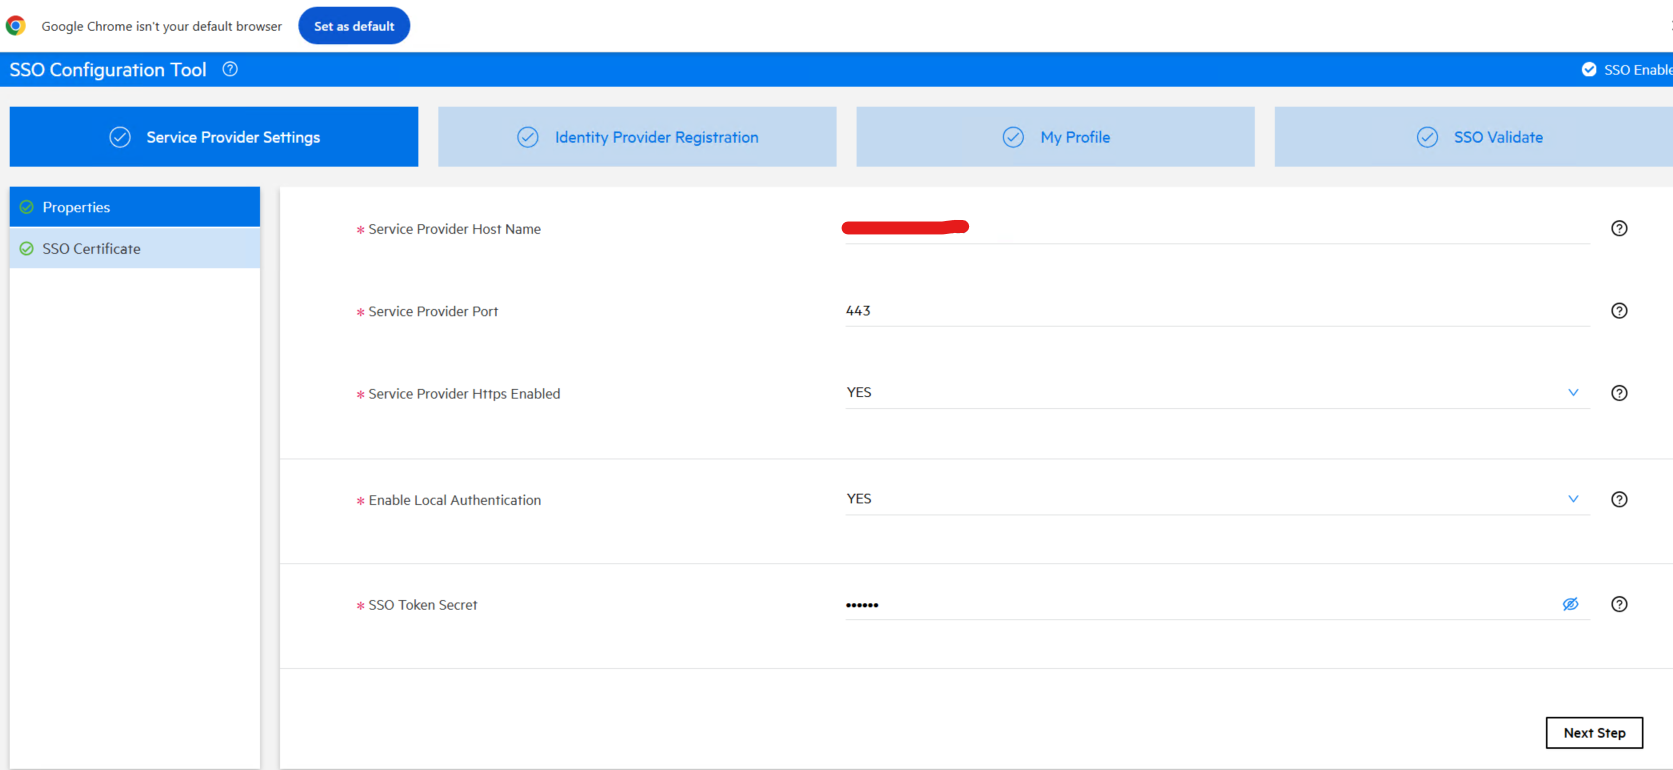Click the SSO Token Secret field
Screen dimensions: 1673x770
[1217, 604]
